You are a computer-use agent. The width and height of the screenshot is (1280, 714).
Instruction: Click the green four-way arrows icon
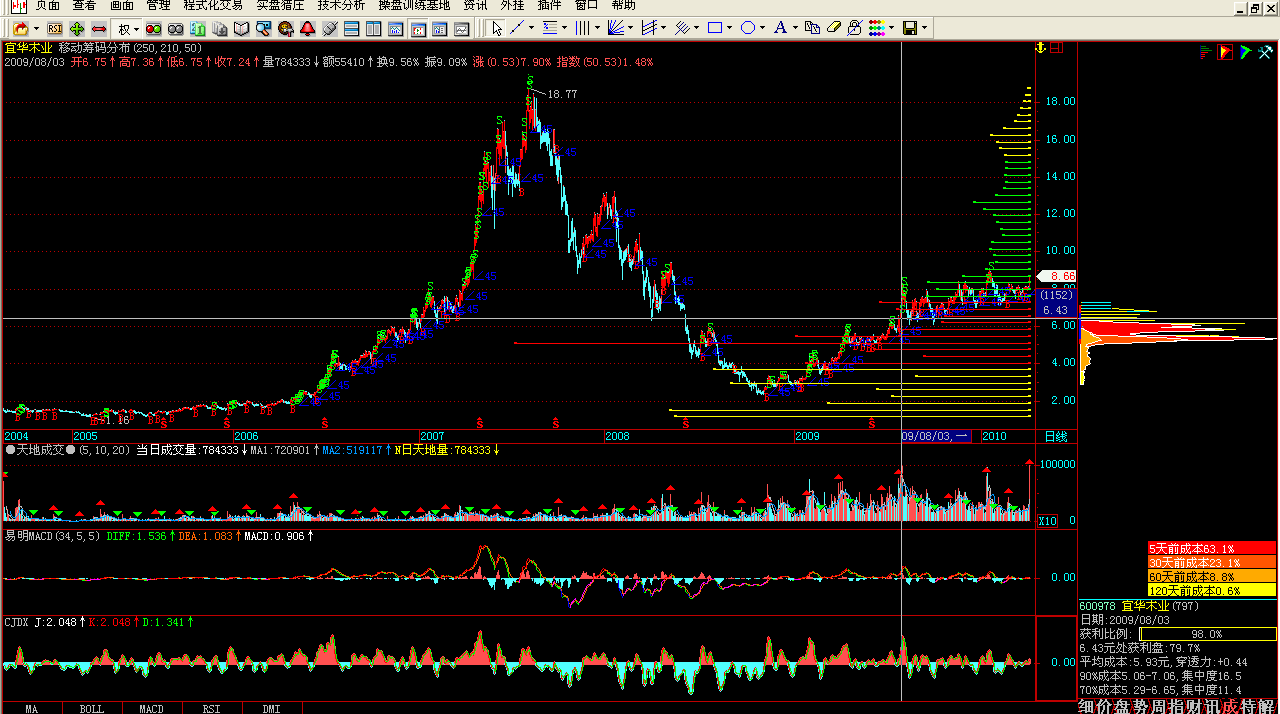pos(77,28)
